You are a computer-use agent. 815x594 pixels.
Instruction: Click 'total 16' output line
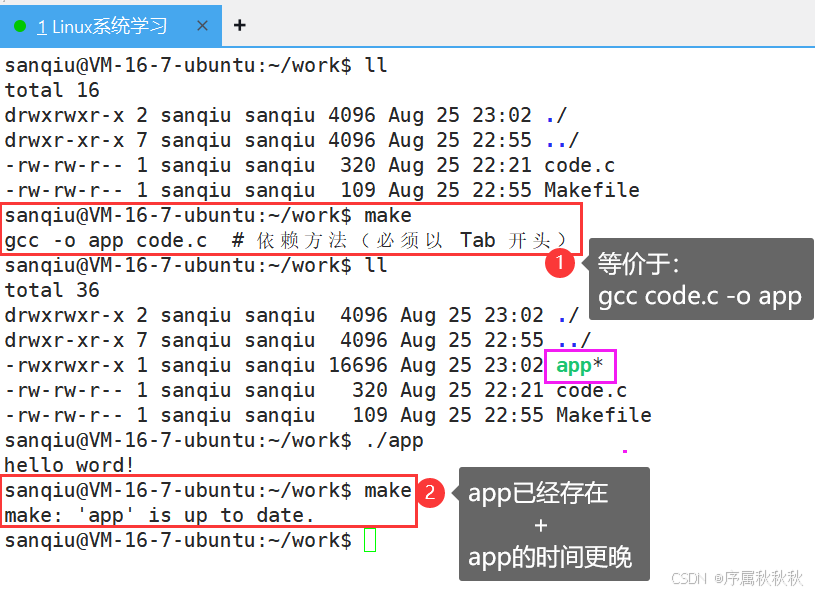click(52, 90)
